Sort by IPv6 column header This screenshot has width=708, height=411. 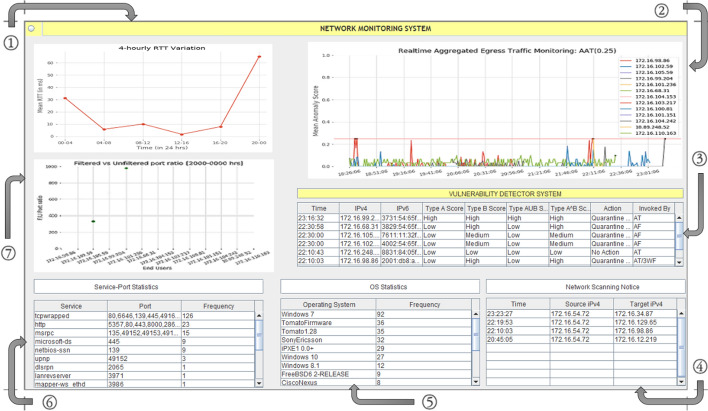click(x=401, y=208)
